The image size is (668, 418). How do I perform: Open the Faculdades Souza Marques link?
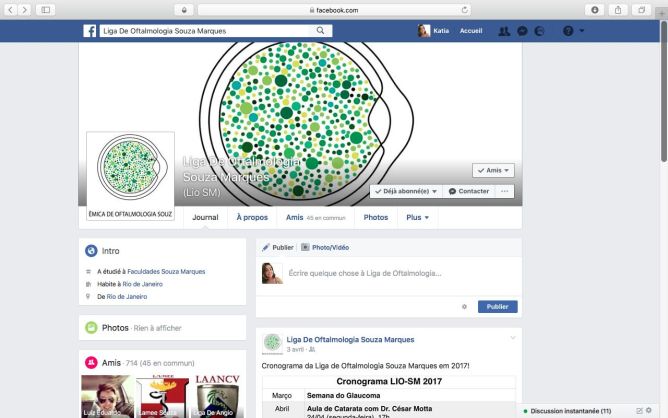(166, 271)
